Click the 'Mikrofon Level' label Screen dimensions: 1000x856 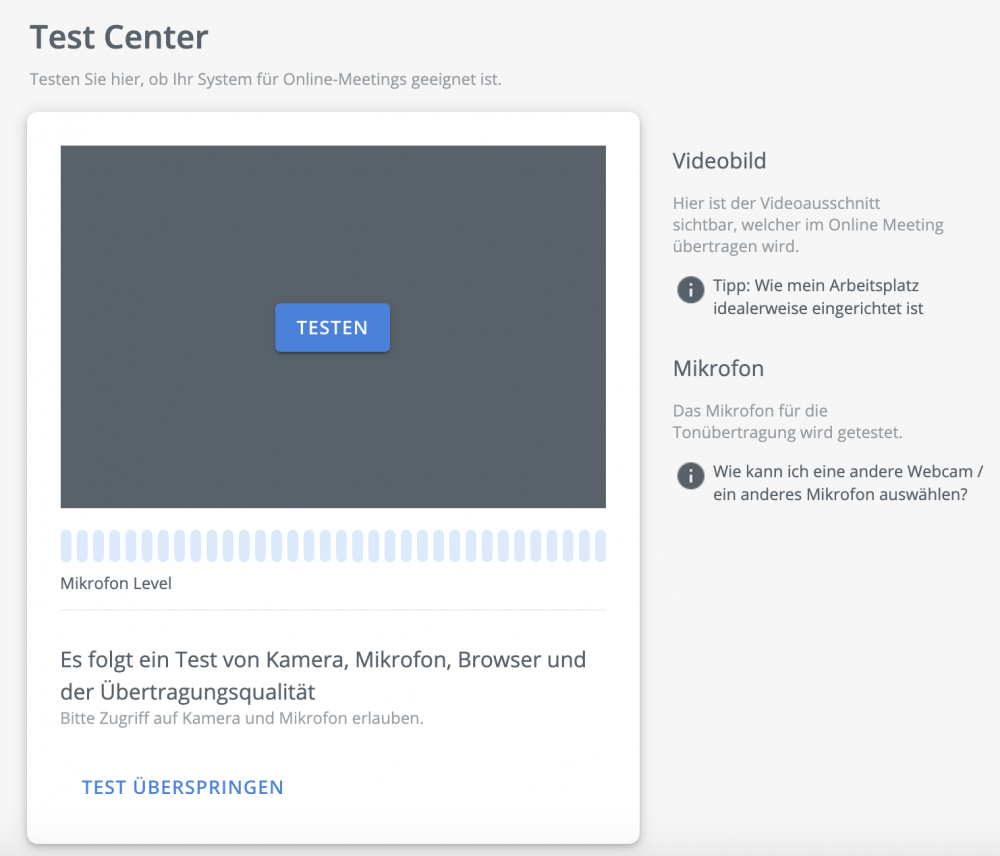(116, 583)
